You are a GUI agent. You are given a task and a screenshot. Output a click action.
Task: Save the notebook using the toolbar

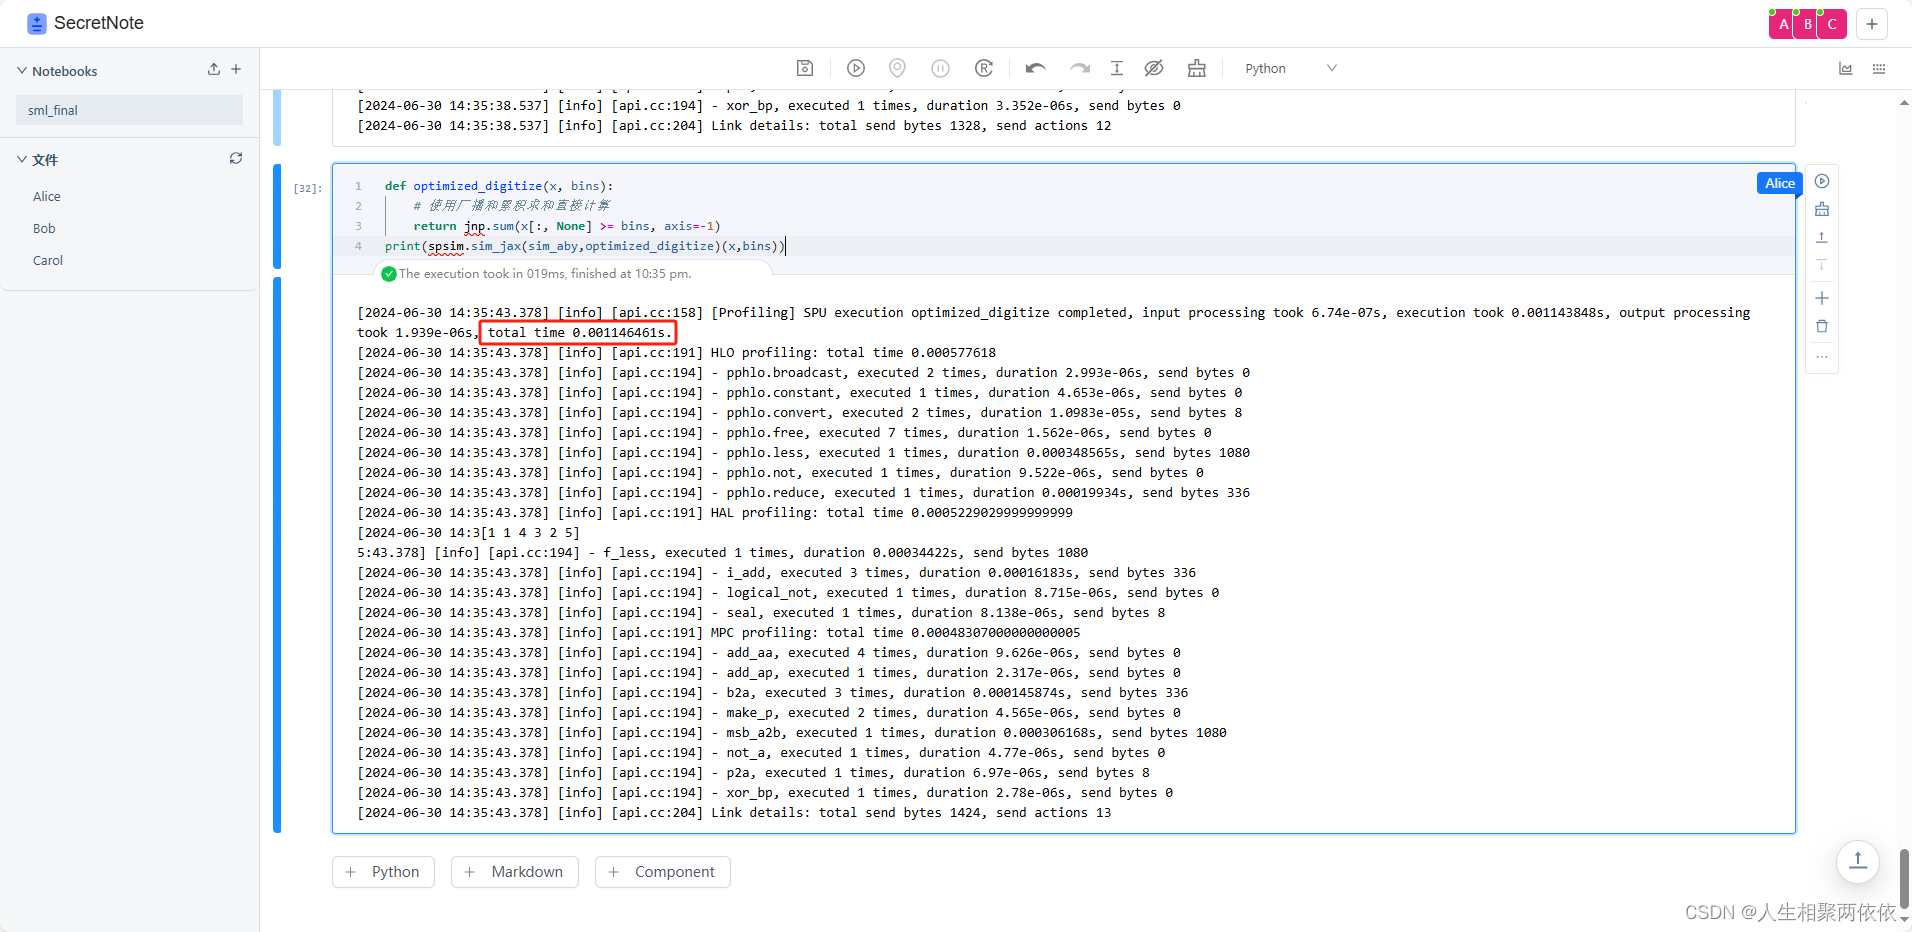(805, 68)
